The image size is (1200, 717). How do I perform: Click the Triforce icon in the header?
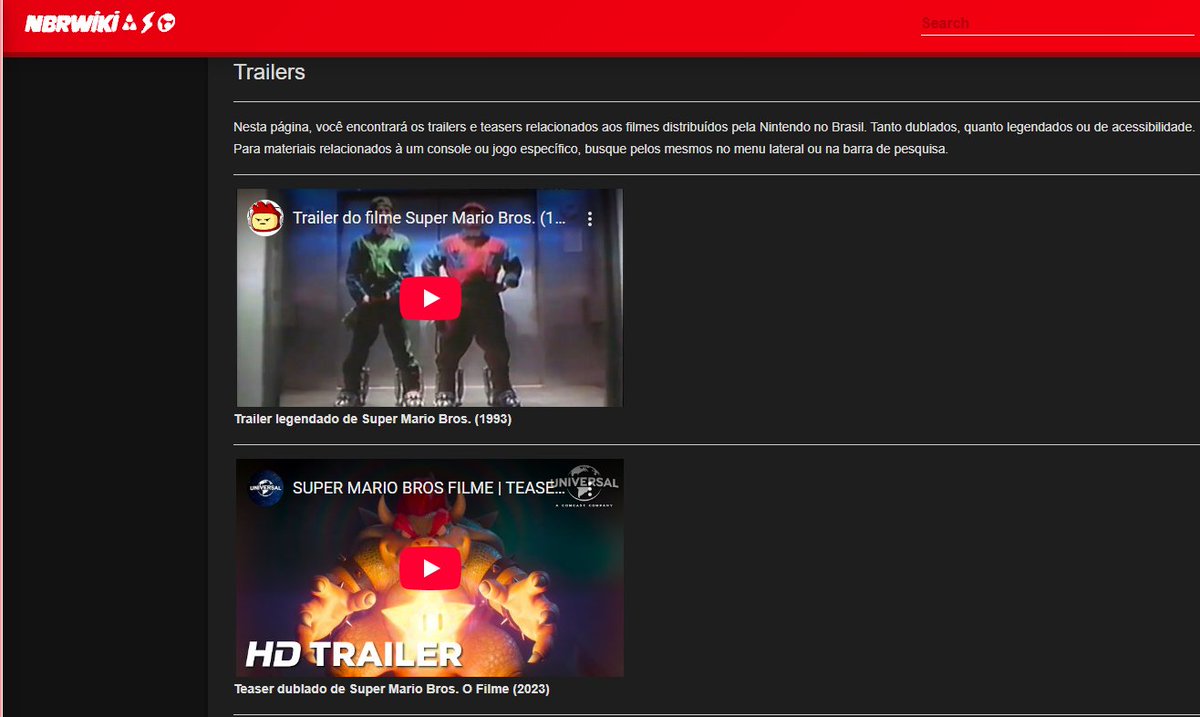point(128,23)
